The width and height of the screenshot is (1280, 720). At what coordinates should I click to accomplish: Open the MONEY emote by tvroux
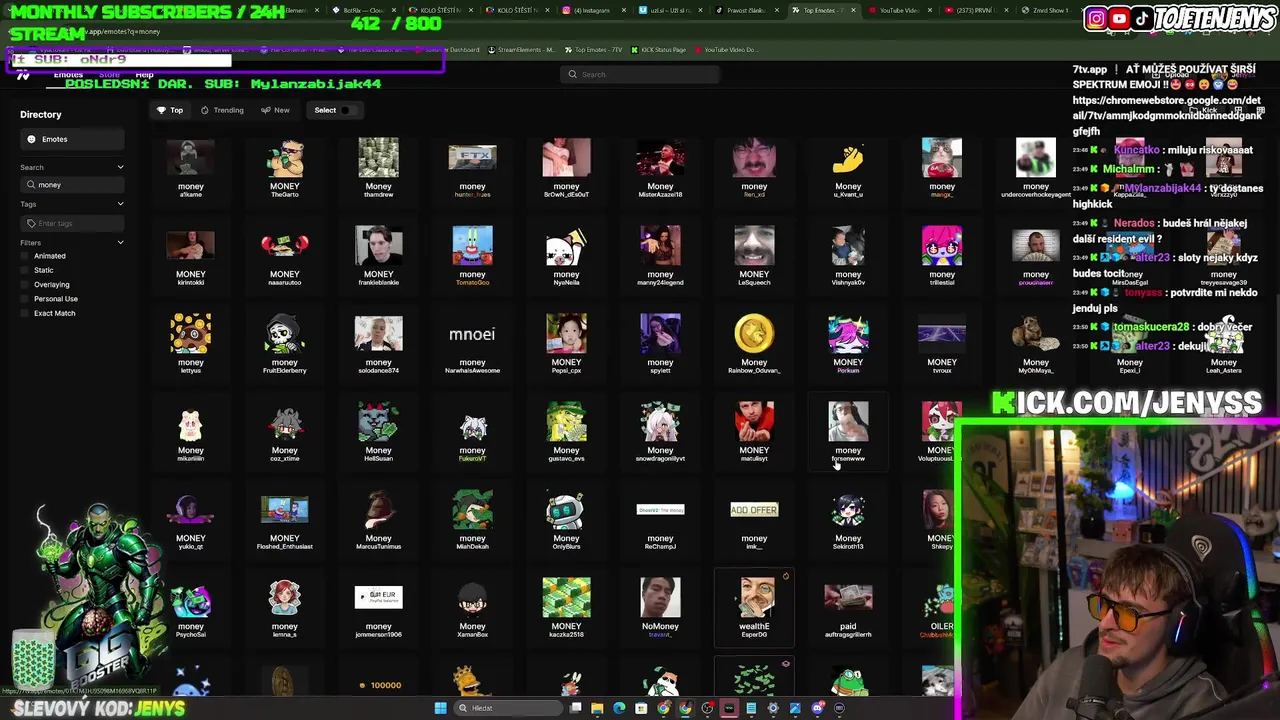coord(942,343)
